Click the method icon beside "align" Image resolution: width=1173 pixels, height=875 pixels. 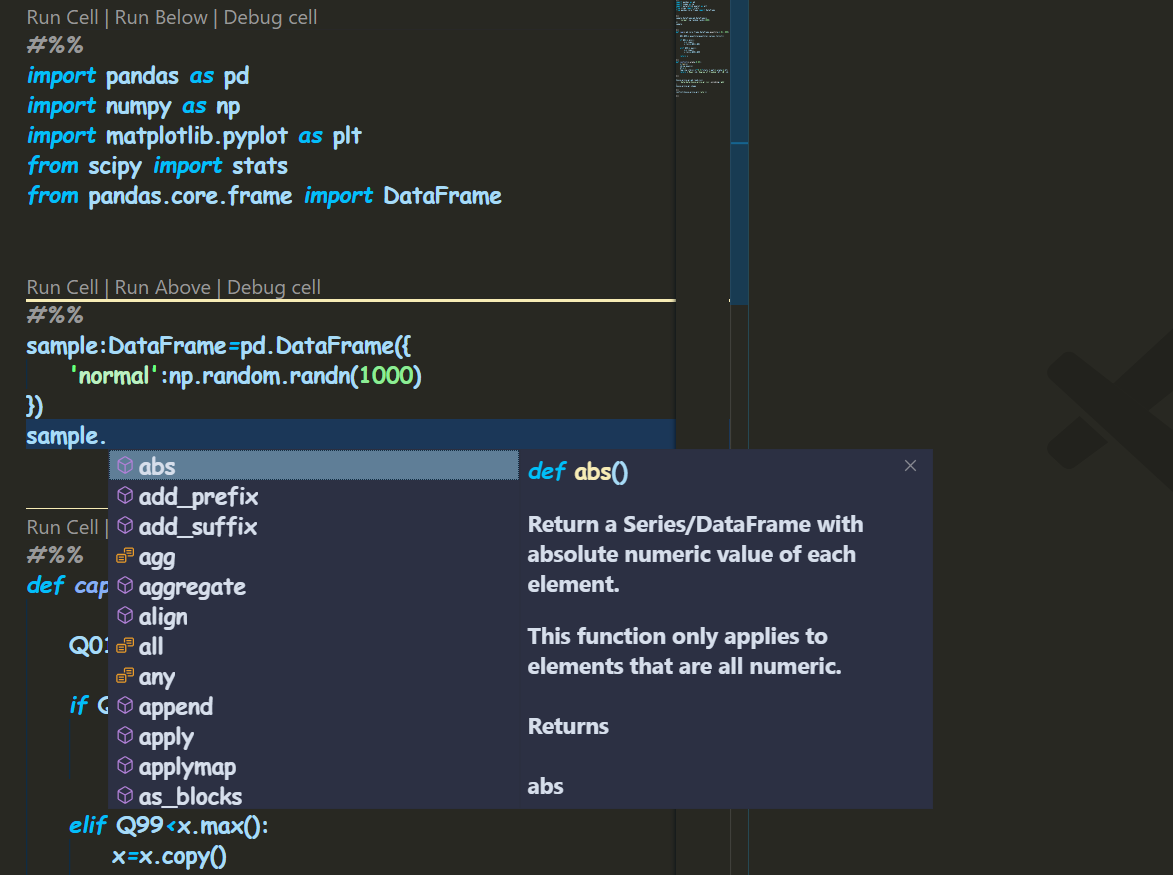124,616
